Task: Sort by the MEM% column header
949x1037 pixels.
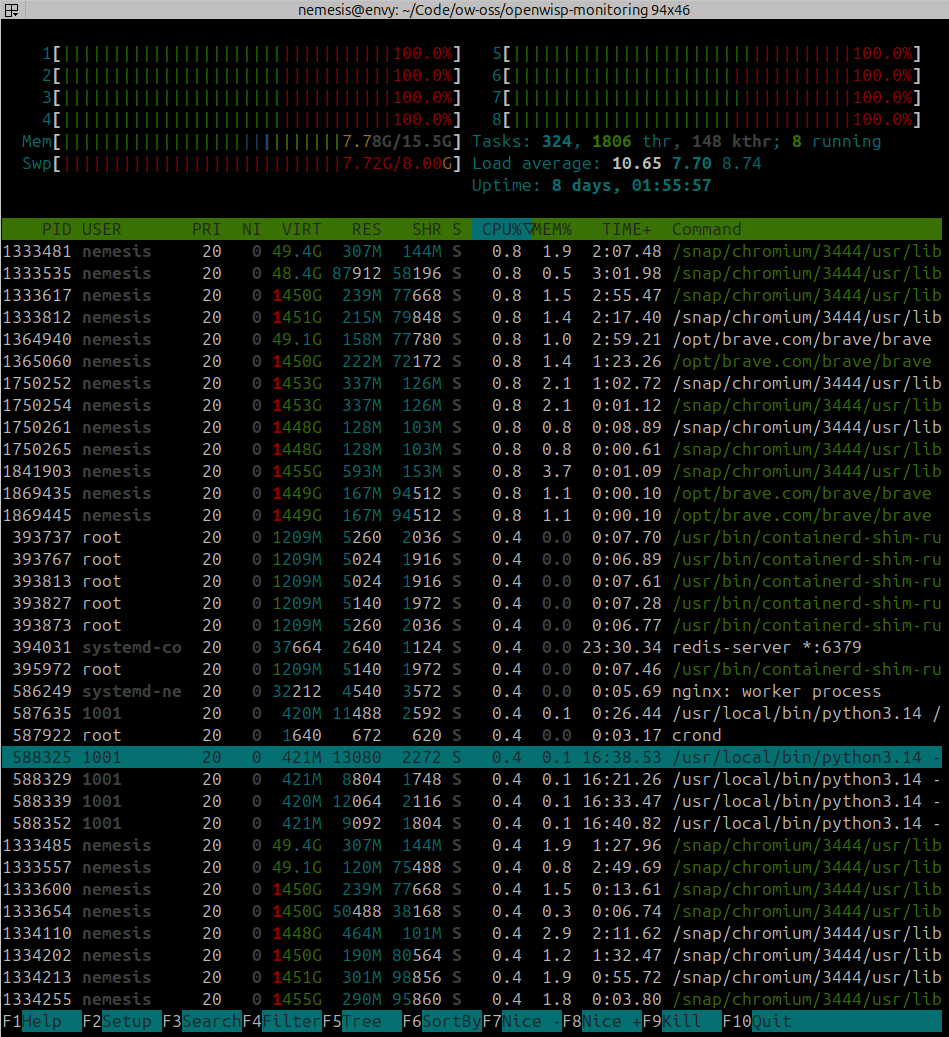Action: click(552, 229)
